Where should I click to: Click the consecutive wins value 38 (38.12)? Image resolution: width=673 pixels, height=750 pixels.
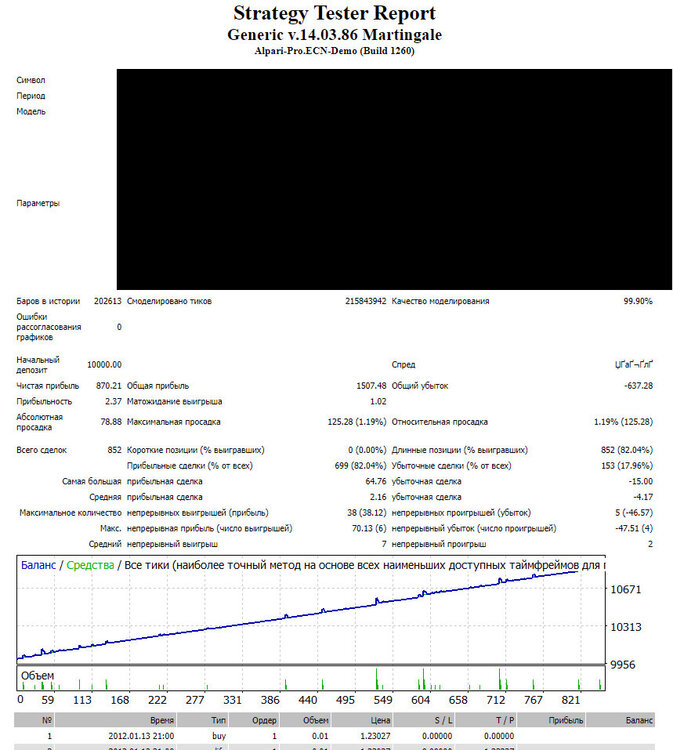pyautogui.click(x=366, y=513)
